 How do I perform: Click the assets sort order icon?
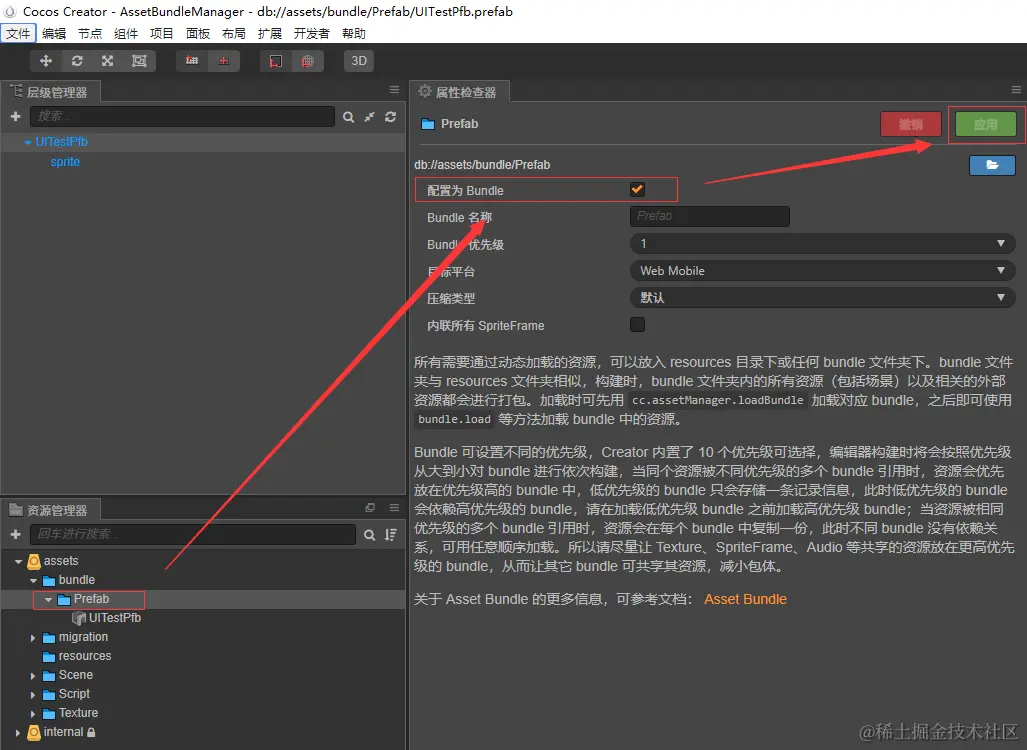(x=390, y=535)
